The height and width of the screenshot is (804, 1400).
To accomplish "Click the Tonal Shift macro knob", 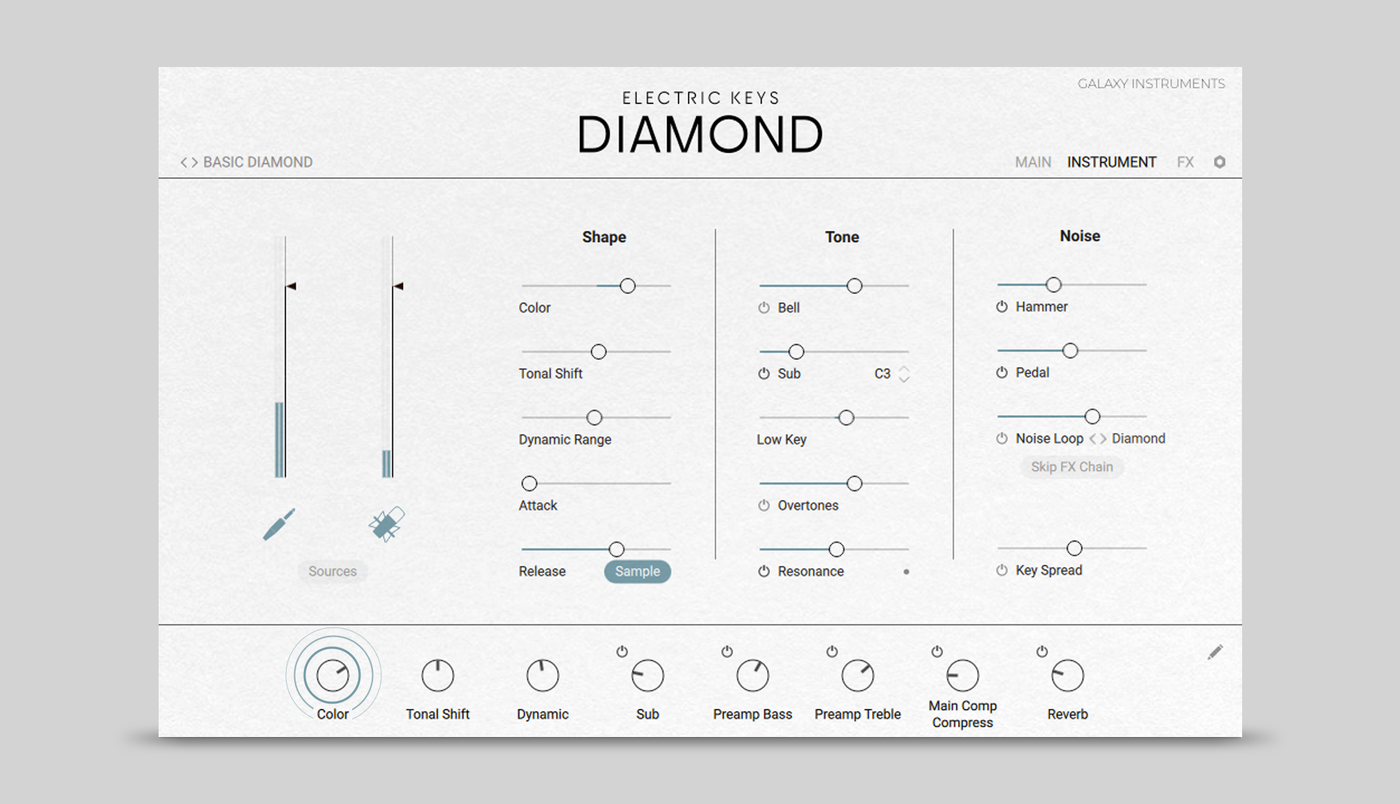I will click(x=438, y=676).
